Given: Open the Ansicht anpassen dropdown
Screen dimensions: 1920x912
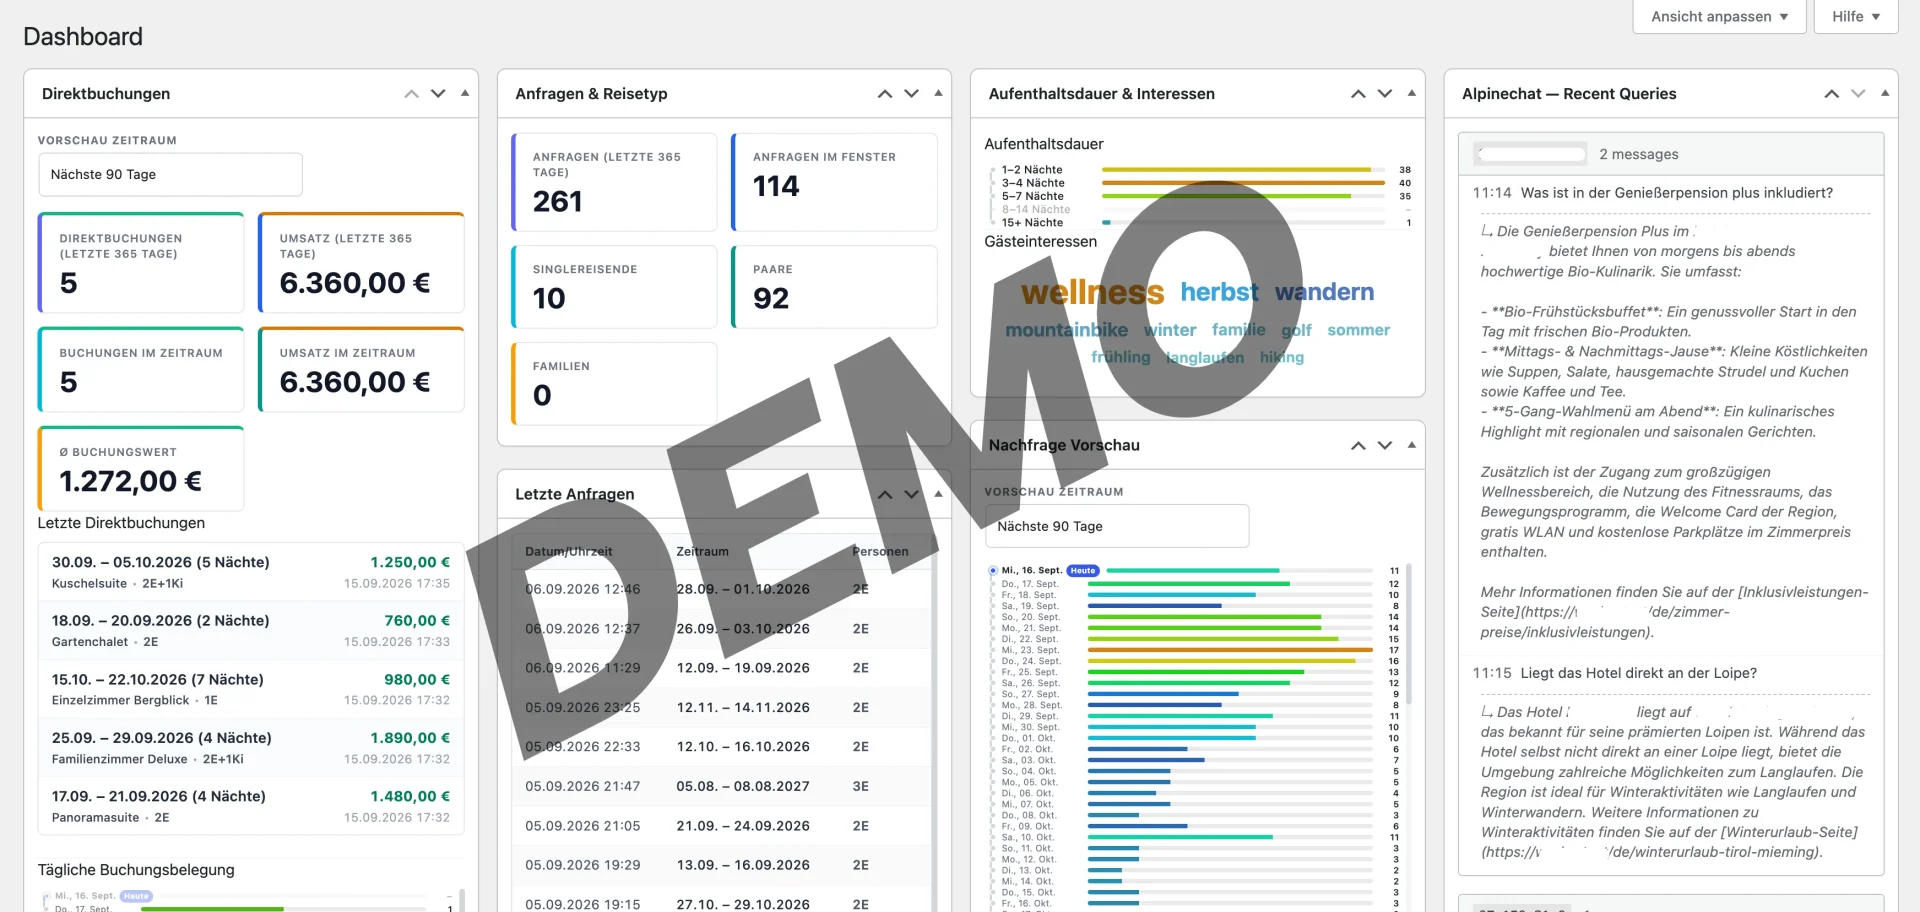Looking at the screenshot, I should [1719, 16].
